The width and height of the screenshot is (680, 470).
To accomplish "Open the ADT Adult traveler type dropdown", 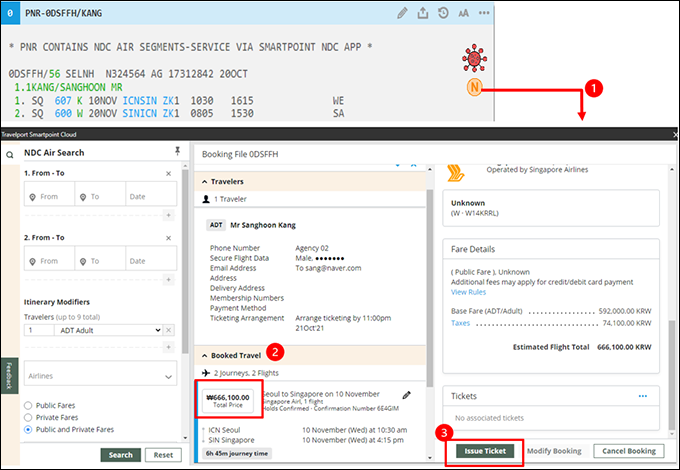I will point(108,330).
